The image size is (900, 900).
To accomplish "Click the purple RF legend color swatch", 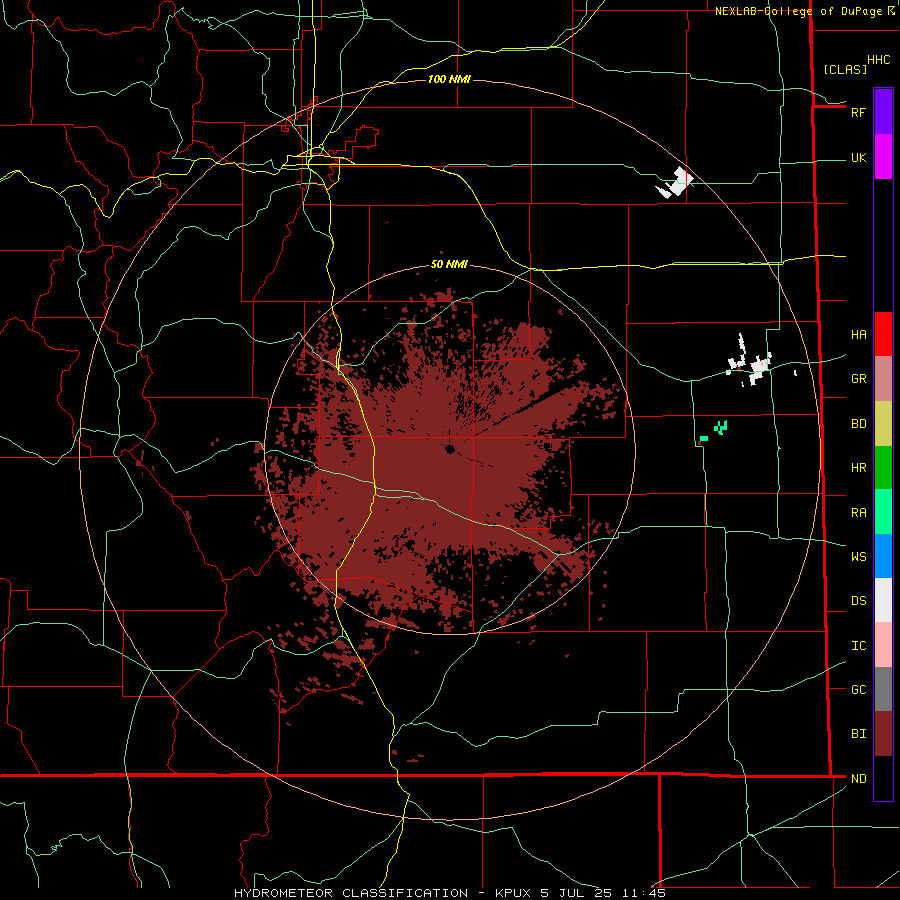I will pos(883,112).
